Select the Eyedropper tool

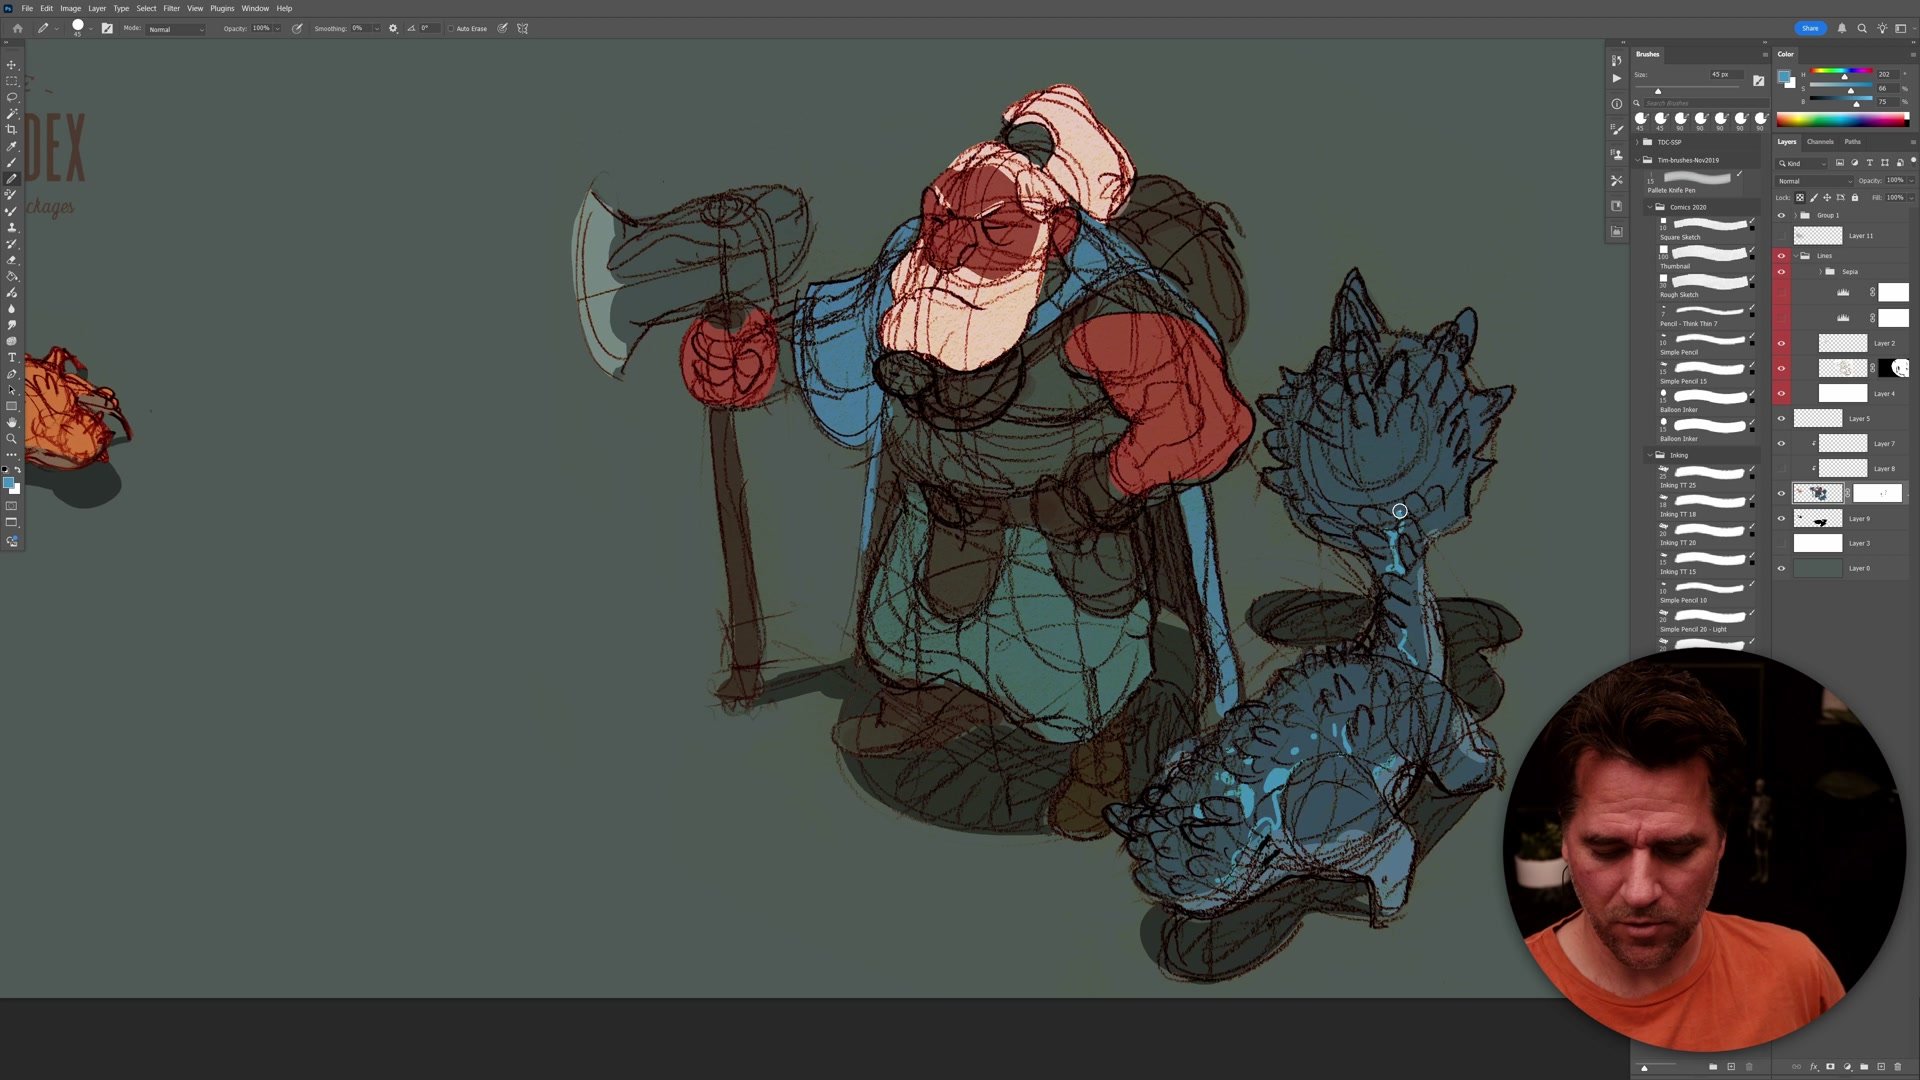[x=12, y=146]
